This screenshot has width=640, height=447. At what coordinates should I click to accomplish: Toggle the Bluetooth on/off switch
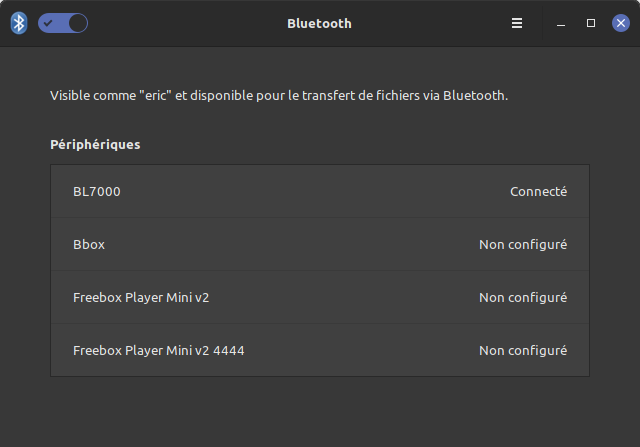click(x=63, y=23)
